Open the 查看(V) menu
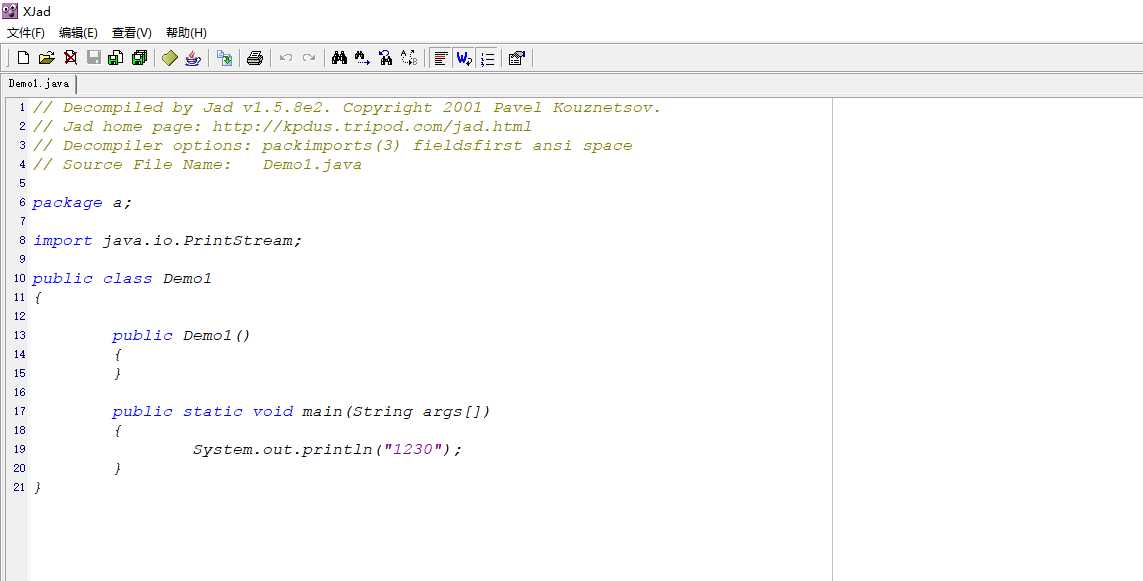The height and width of the screenshot is (581, 1143). (131, 33)
